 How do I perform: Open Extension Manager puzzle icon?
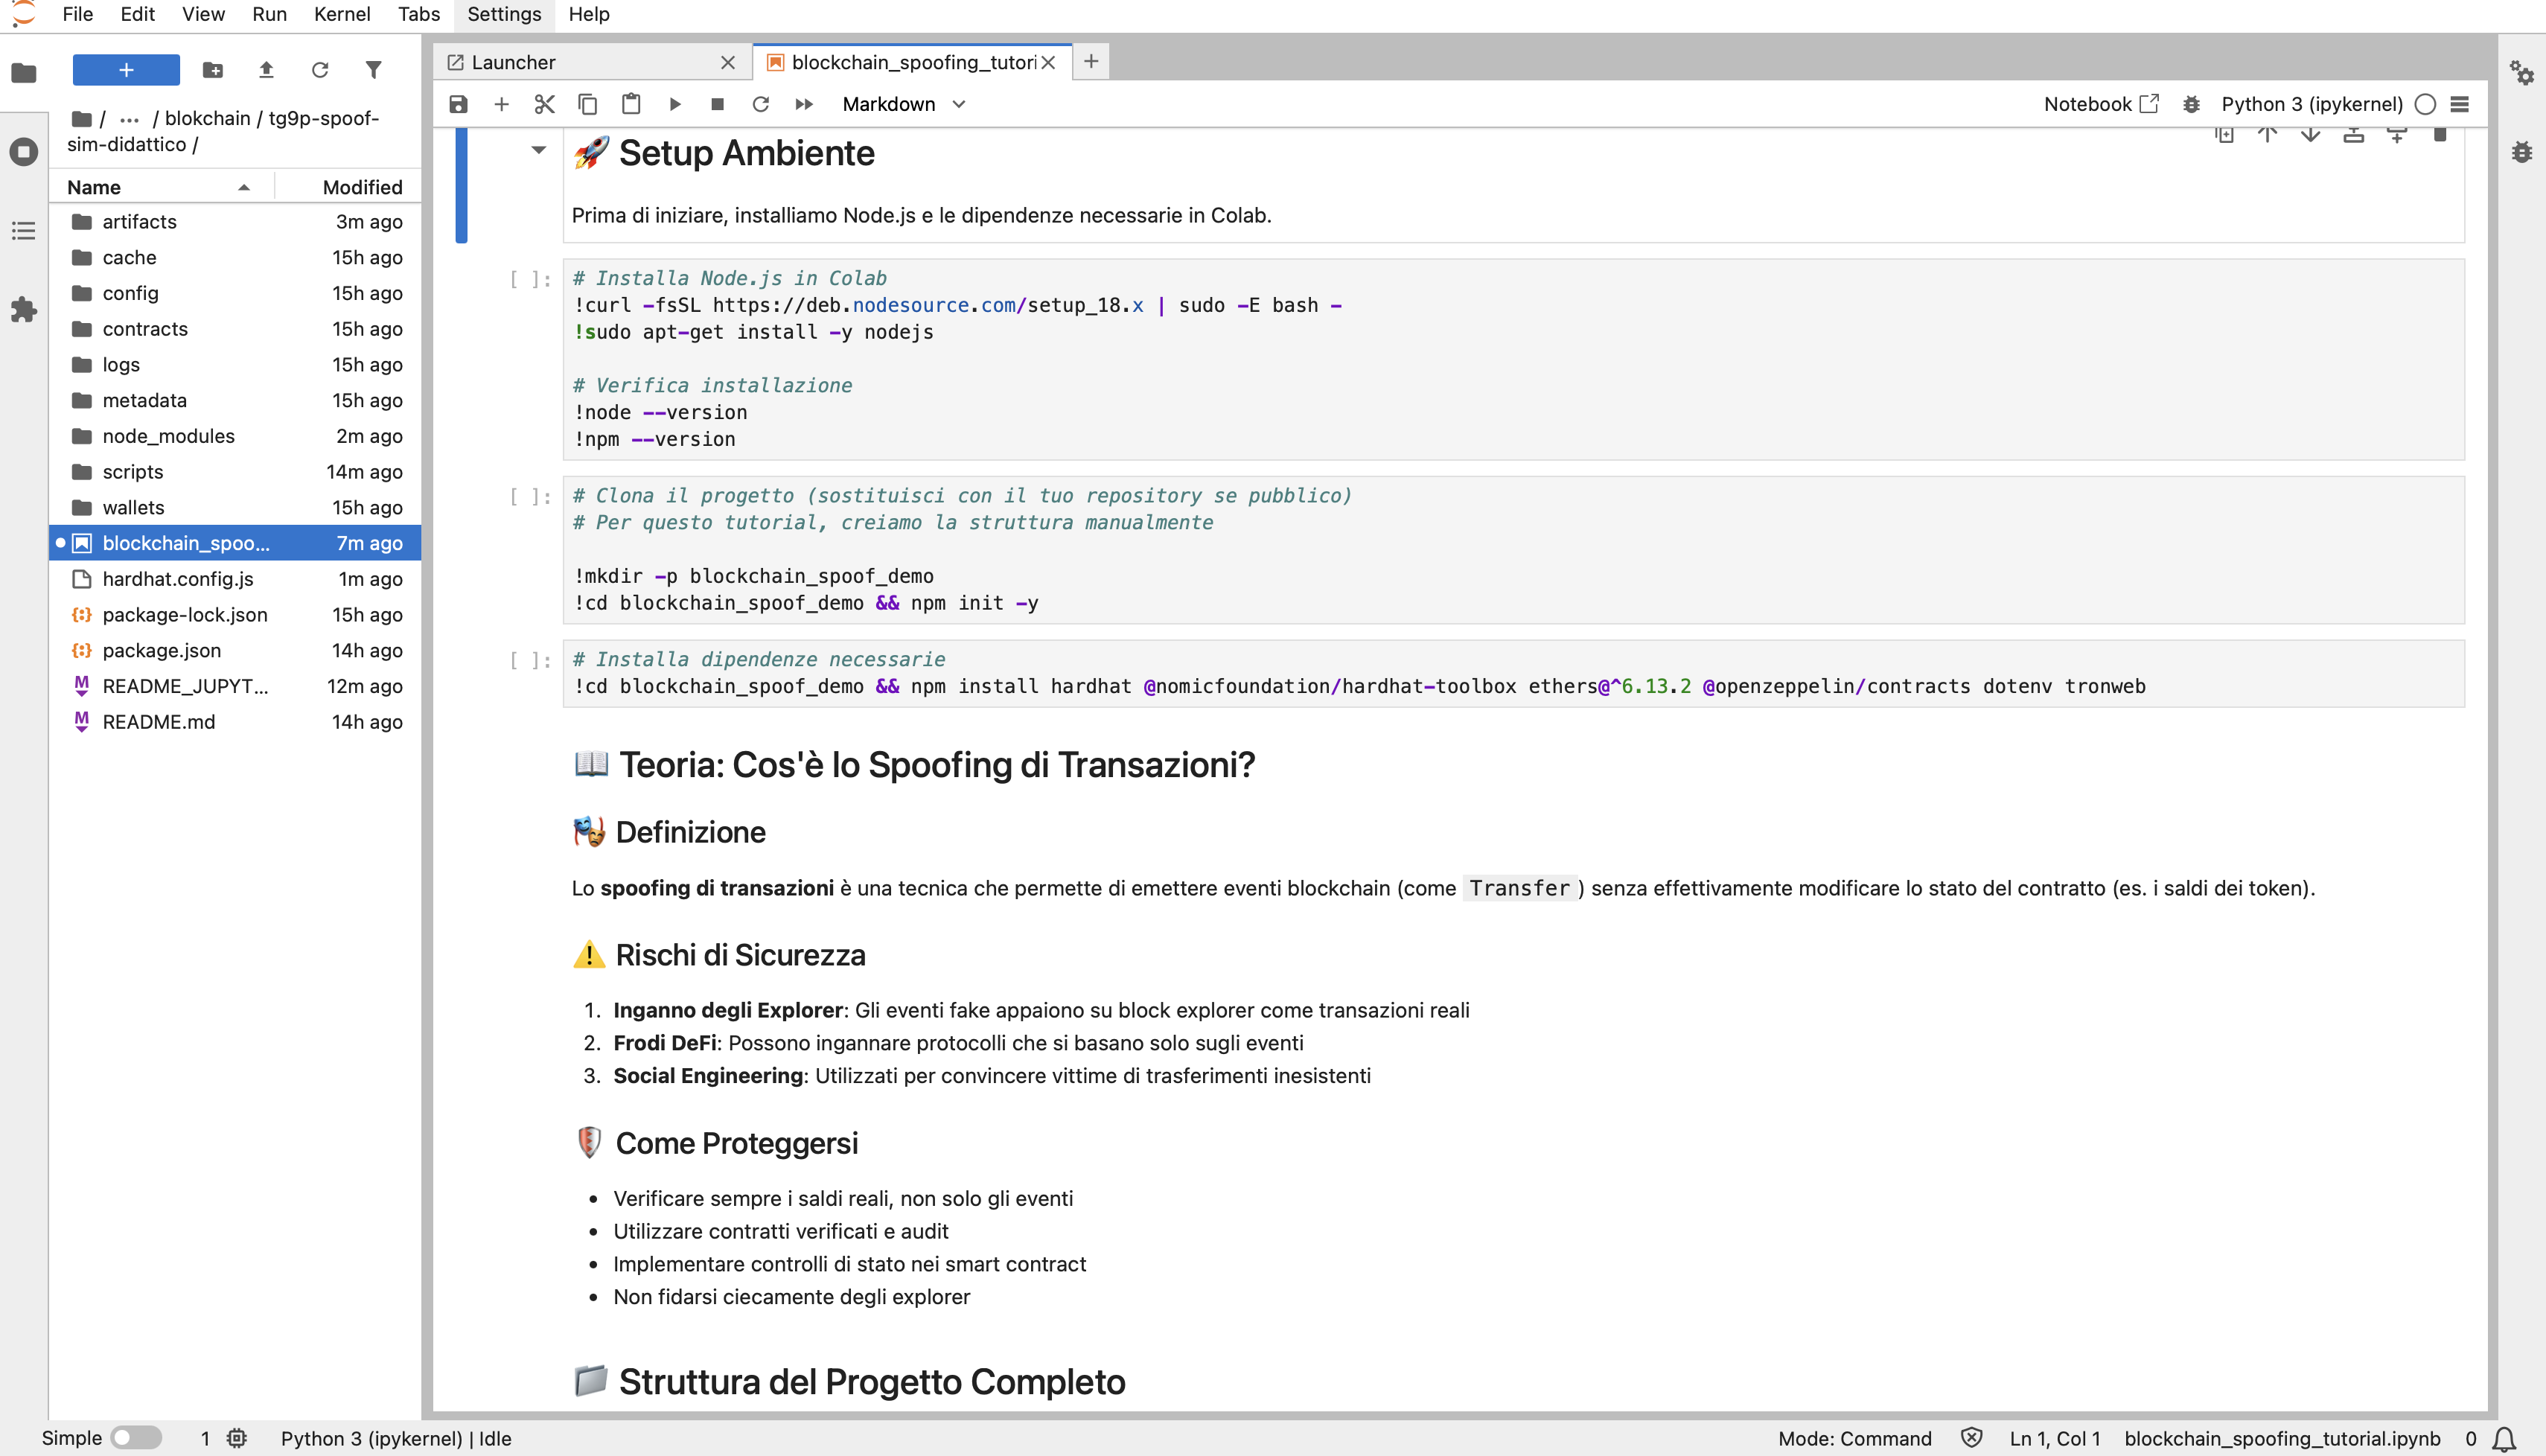click(x=24, y=310)
